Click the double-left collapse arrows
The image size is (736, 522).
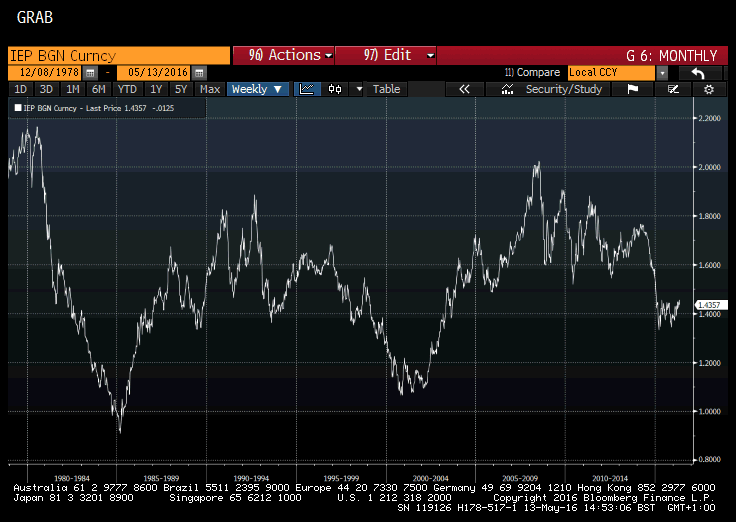(464, 89)
